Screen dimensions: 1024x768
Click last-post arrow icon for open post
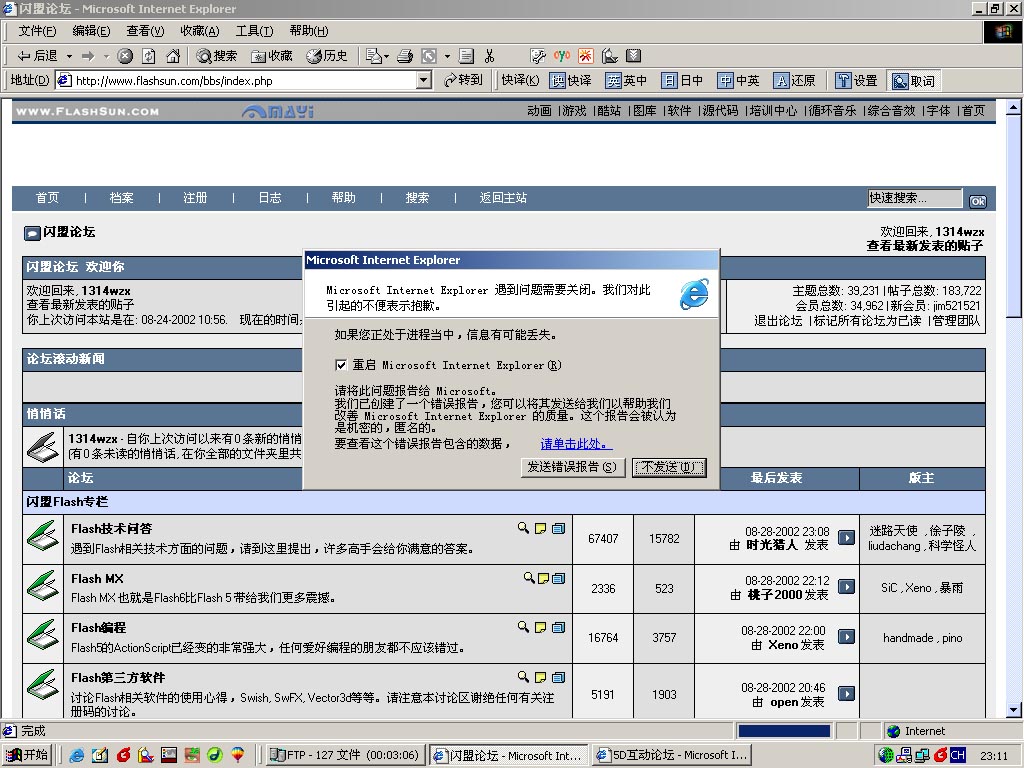[846, 694]
